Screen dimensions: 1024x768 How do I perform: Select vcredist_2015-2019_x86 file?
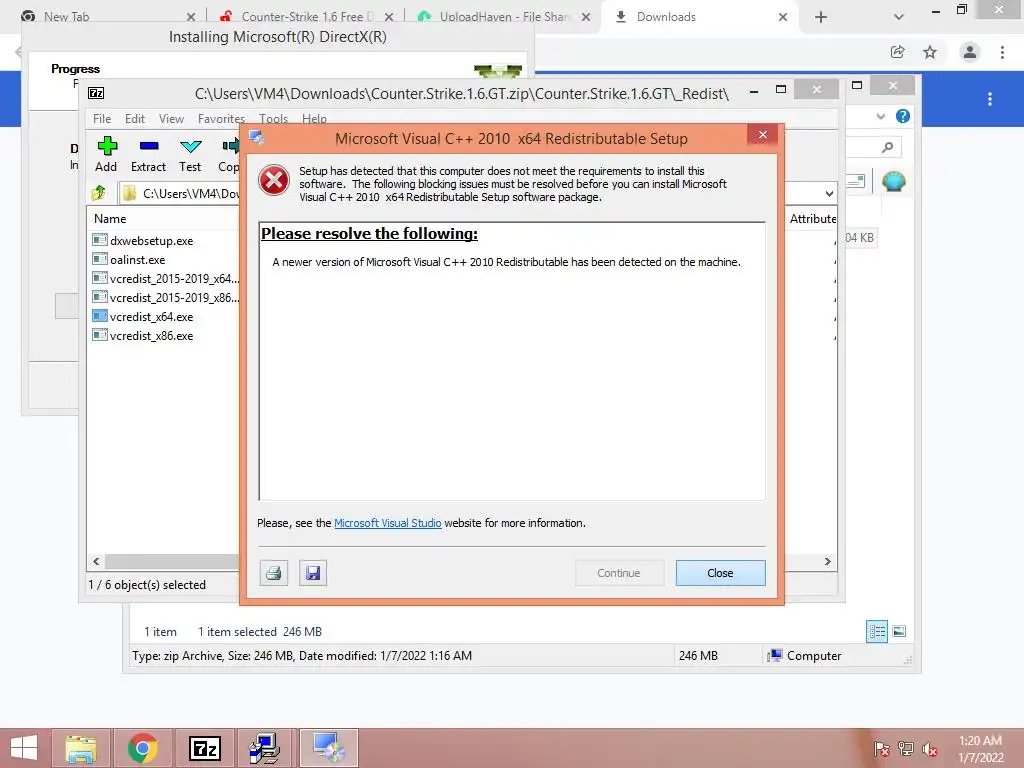tap(166, 297)
